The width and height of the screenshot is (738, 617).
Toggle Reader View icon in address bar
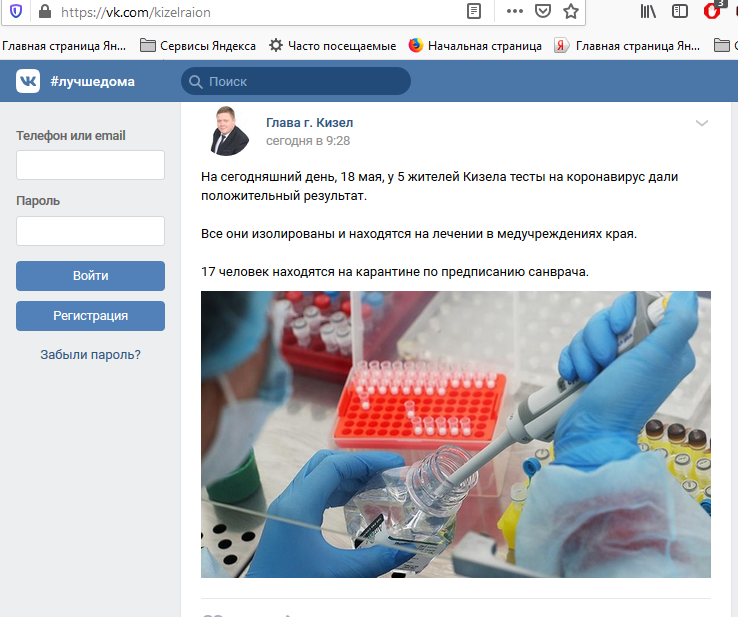tap(474, 12)
